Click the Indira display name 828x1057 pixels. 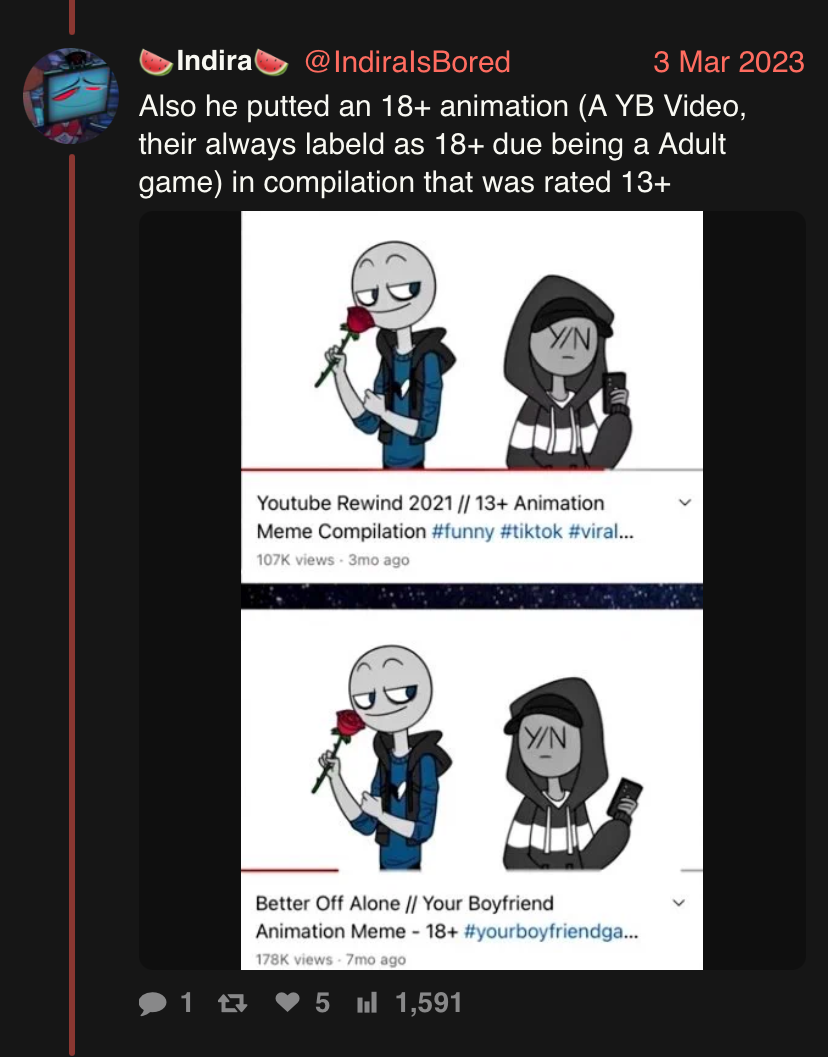click(214, 61)
